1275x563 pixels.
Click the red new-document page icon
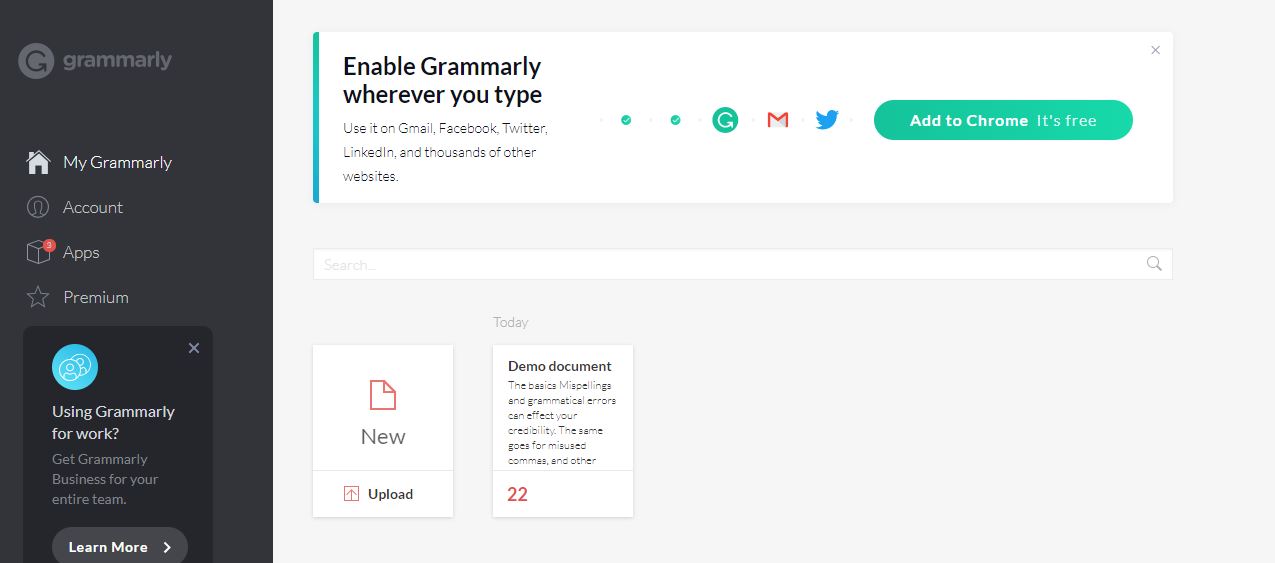383,395
